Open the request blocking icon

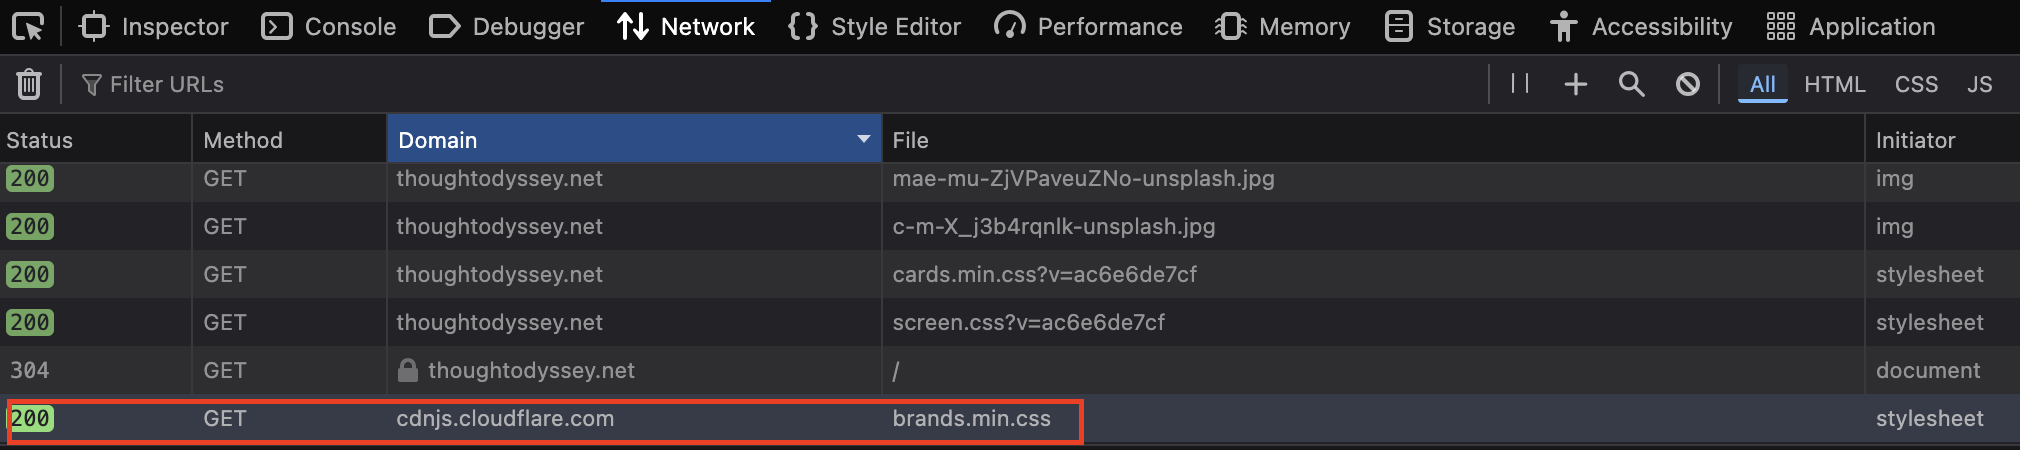[x=1688, y=85]
